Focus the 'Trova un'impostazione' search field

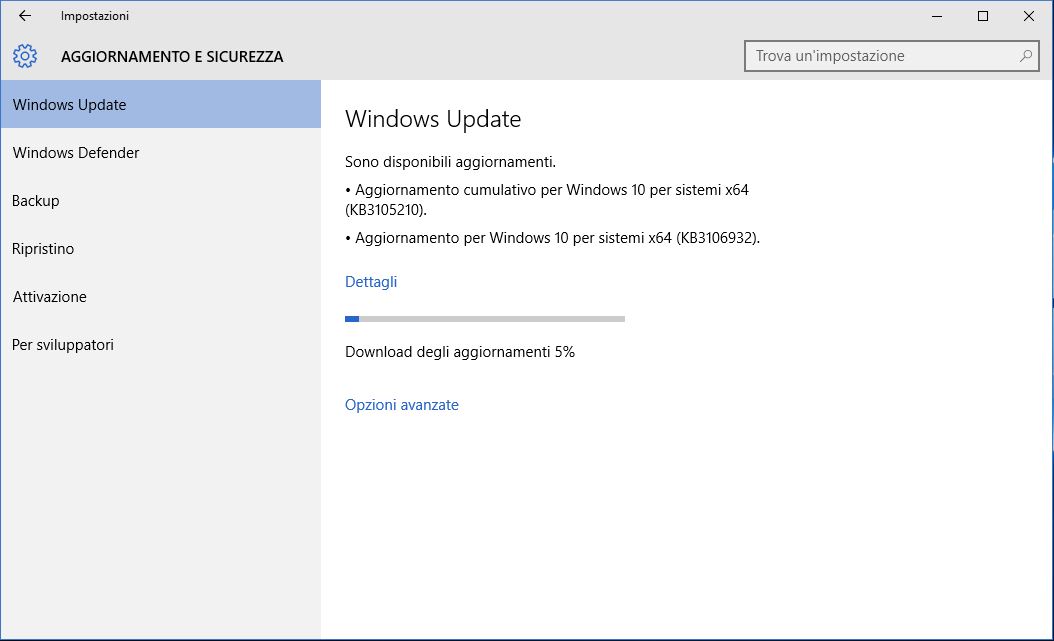(891, 56)
